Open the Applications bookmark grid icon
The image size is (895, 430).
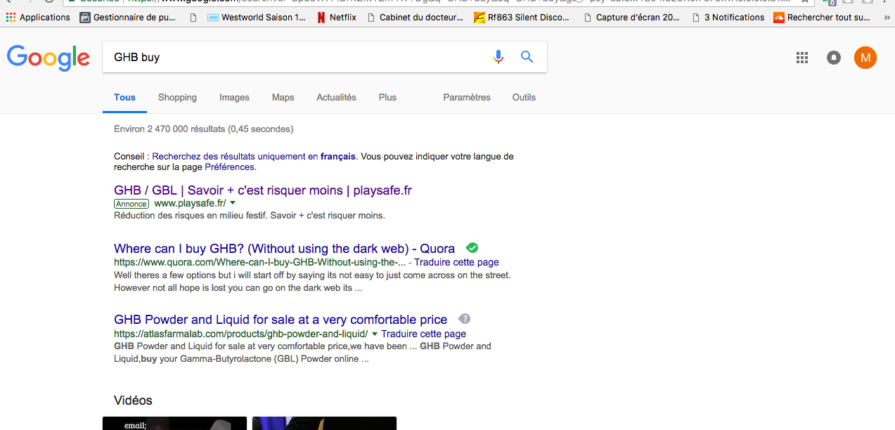pyautogui.click(x=10, y=18)
